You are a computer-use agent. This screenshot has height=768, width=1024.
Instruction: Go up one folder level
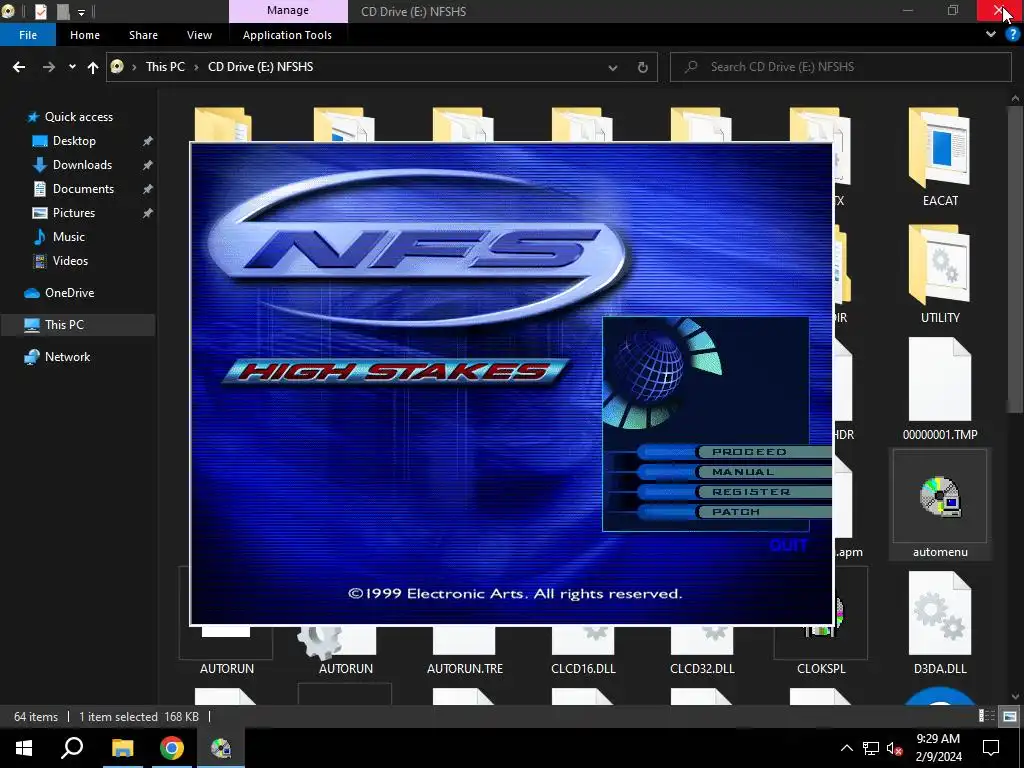[93, 67]
